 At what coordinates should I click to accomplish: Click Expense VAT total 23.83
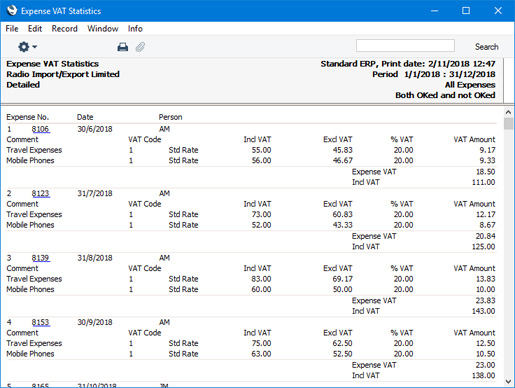485,301
